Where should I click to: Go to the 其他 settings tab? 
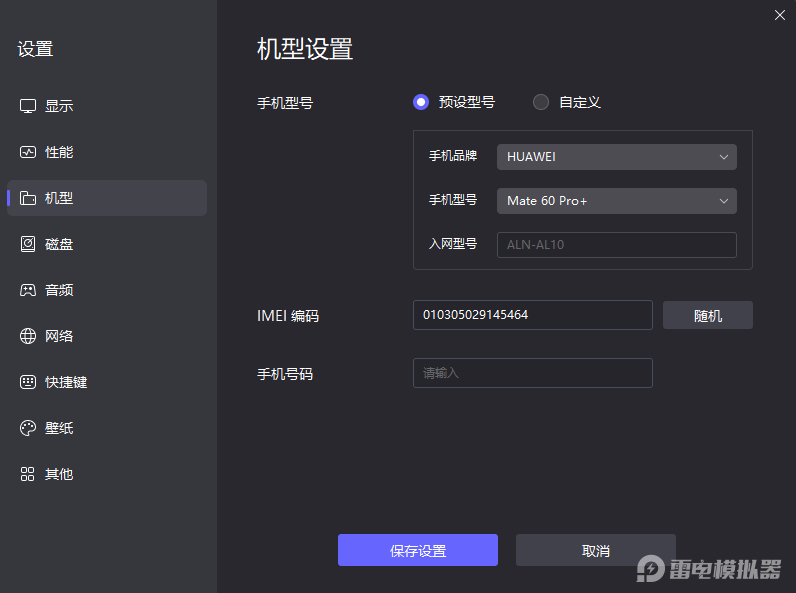(x=107, y=474)
